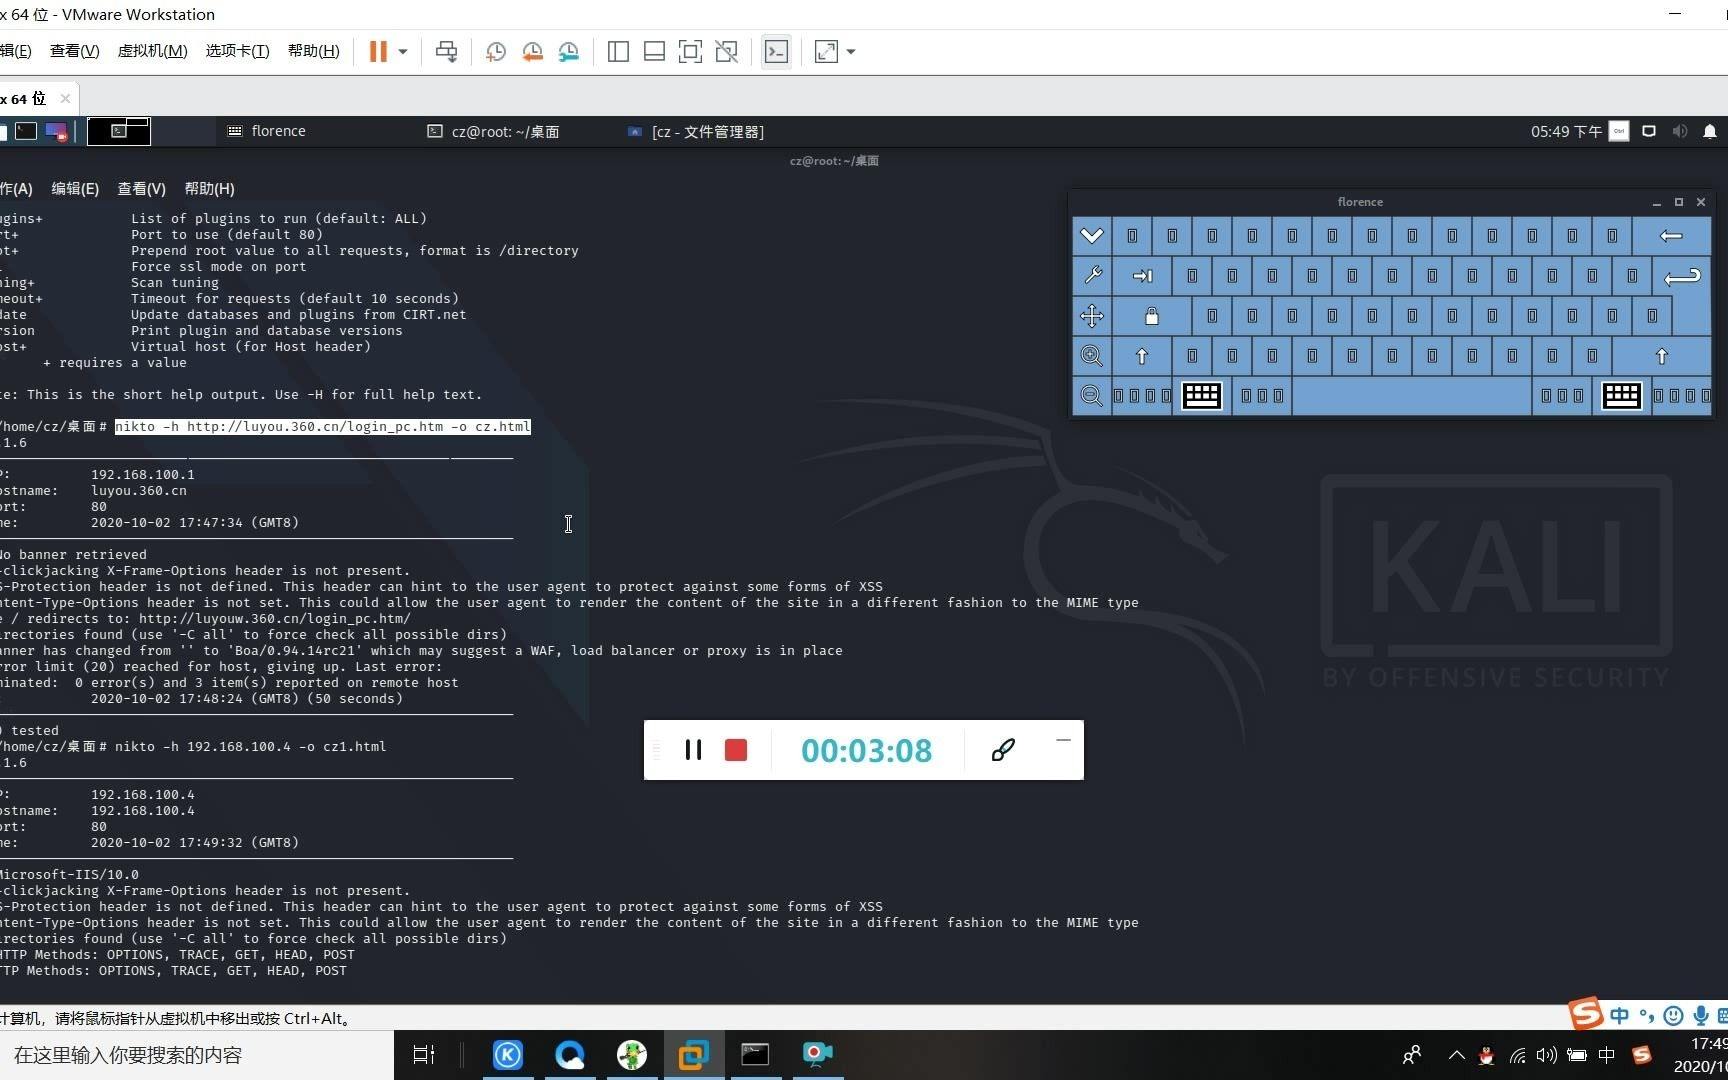The image size is (1728, 1080).
Task: Click the Wi-Fi network icon in system tray
Action: 1517,1055
